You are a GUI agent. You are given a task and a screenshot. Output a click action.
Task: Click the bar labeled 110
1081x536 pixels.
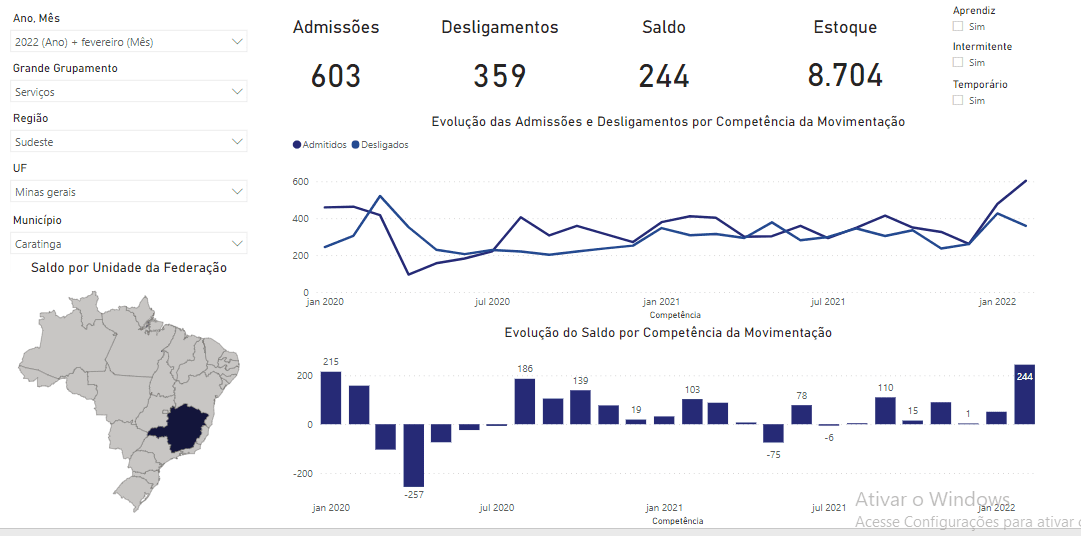[x=885, y=410]
